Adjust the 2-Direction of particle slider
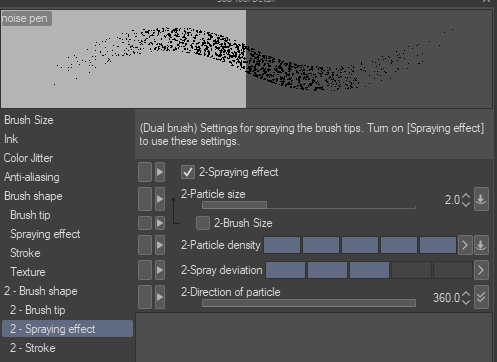 point(309,303)
